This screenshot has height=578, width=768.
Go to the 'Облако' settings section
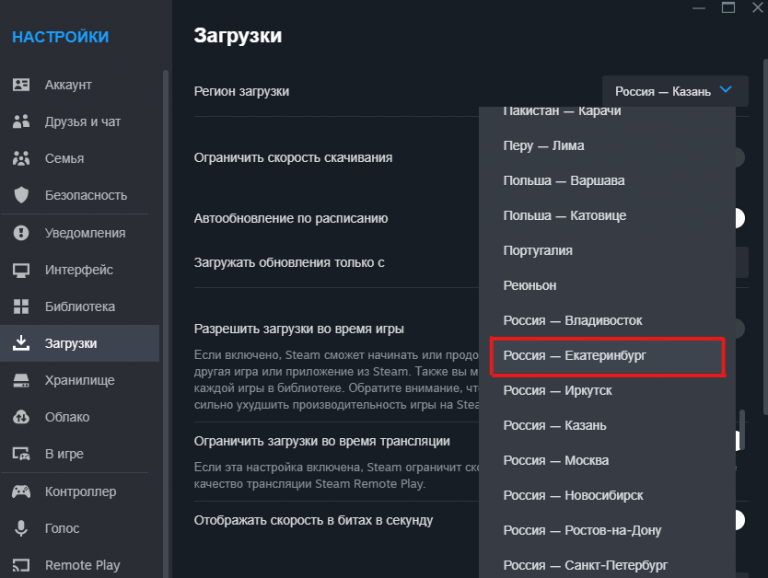coord(67,418)
